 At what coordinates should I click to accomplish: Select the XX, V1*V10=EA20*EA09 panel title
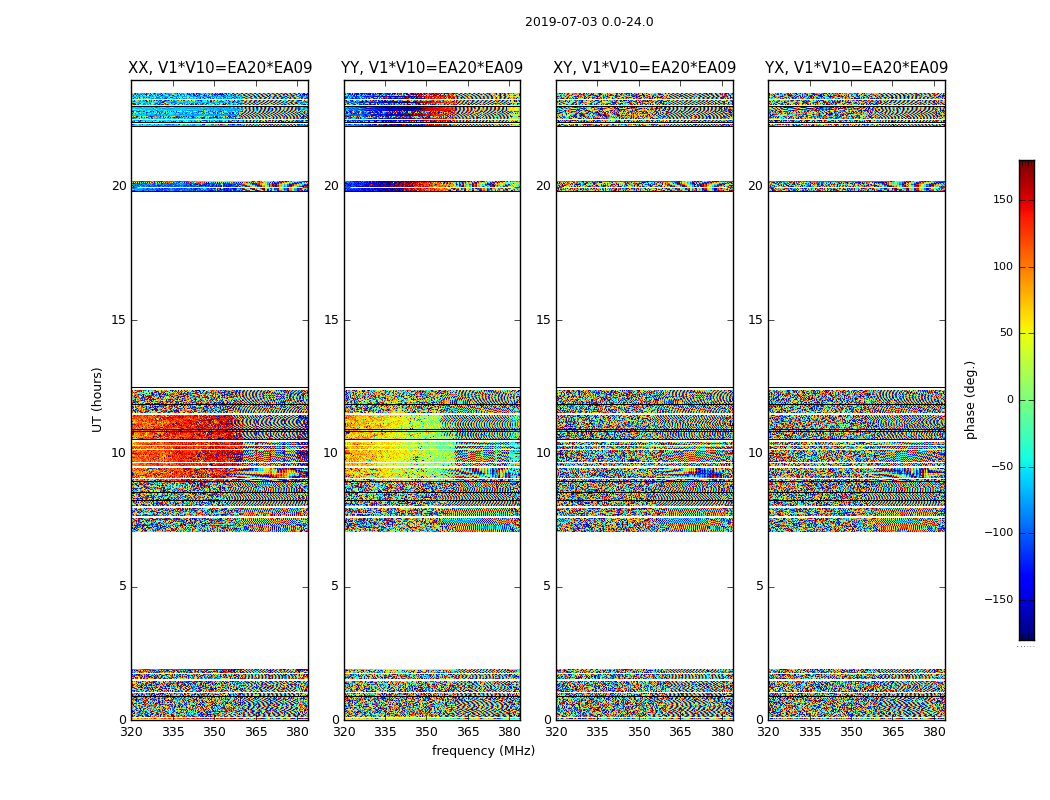pos(220,68)
